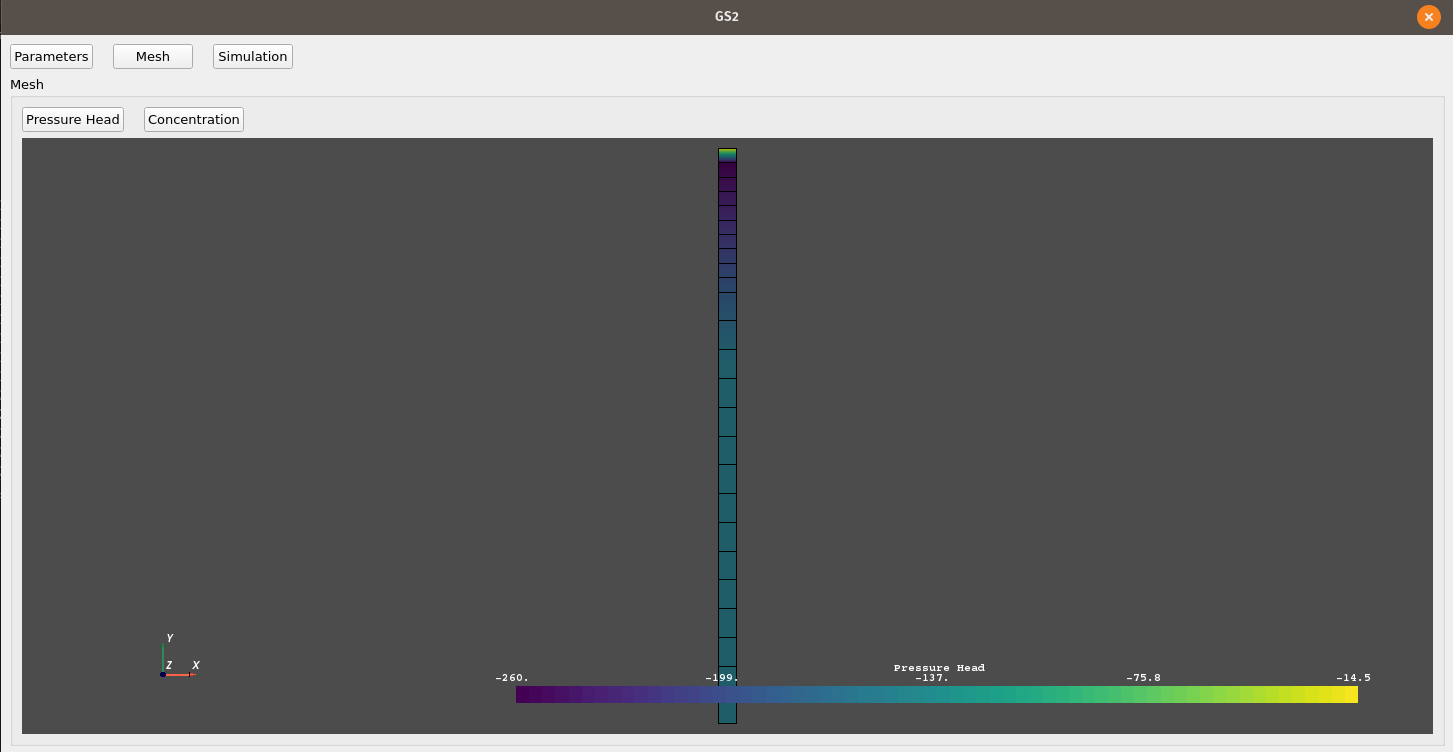Select the bottom cell of the mesh column
Screen dimensions: 1453x752
tap(727, 710)
